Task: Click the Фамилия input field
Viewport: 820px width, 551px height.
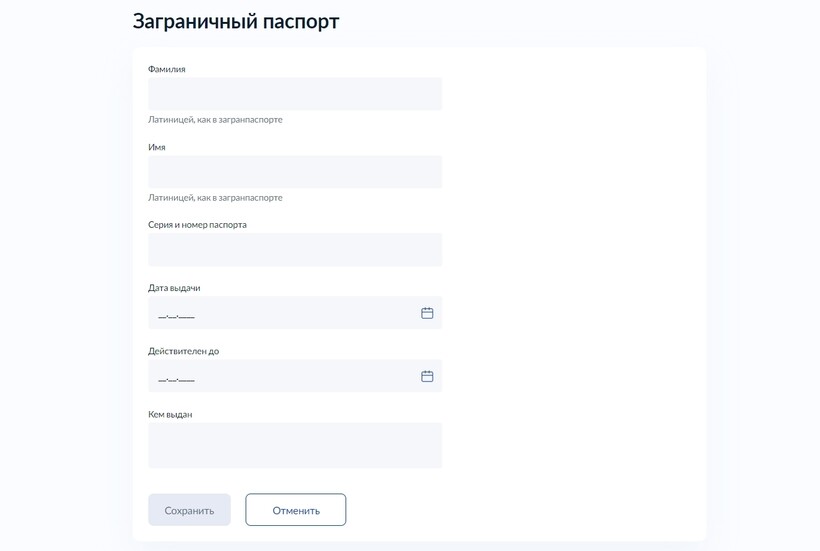Action: pos(295,94)
